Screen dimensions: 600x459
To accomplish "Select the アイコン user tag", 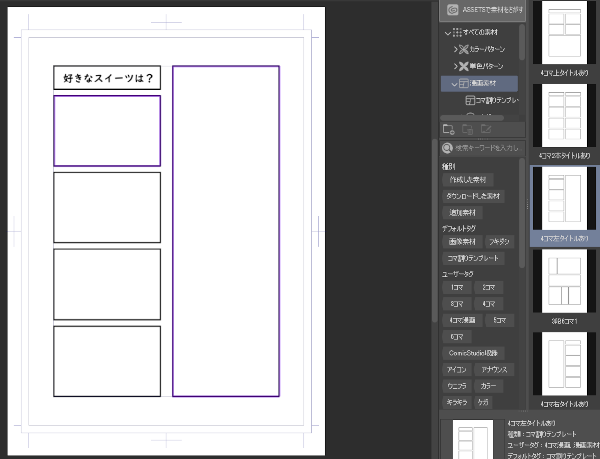I will pos(456,369).
